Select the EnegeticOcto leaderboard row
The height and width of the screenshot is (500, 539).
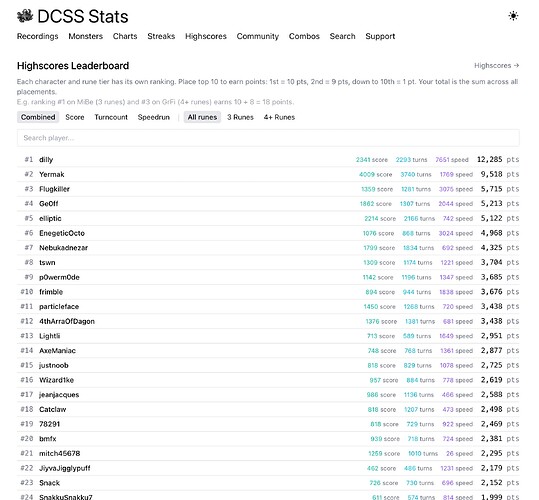pyautogui.click(x=268, y=233)
